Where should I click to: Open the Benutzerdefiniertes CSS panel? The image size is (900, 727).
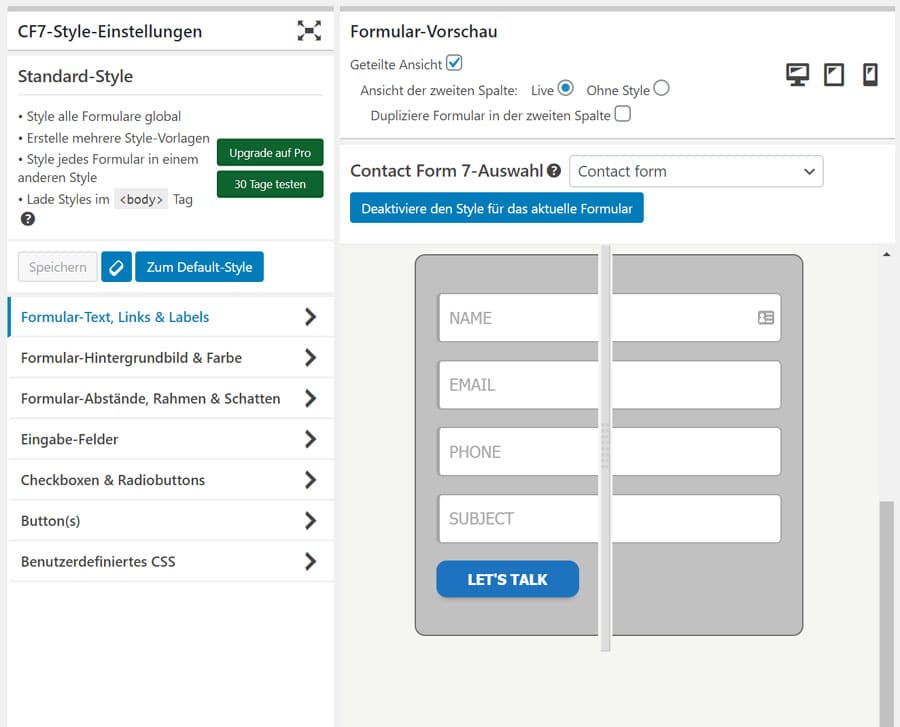170,561
